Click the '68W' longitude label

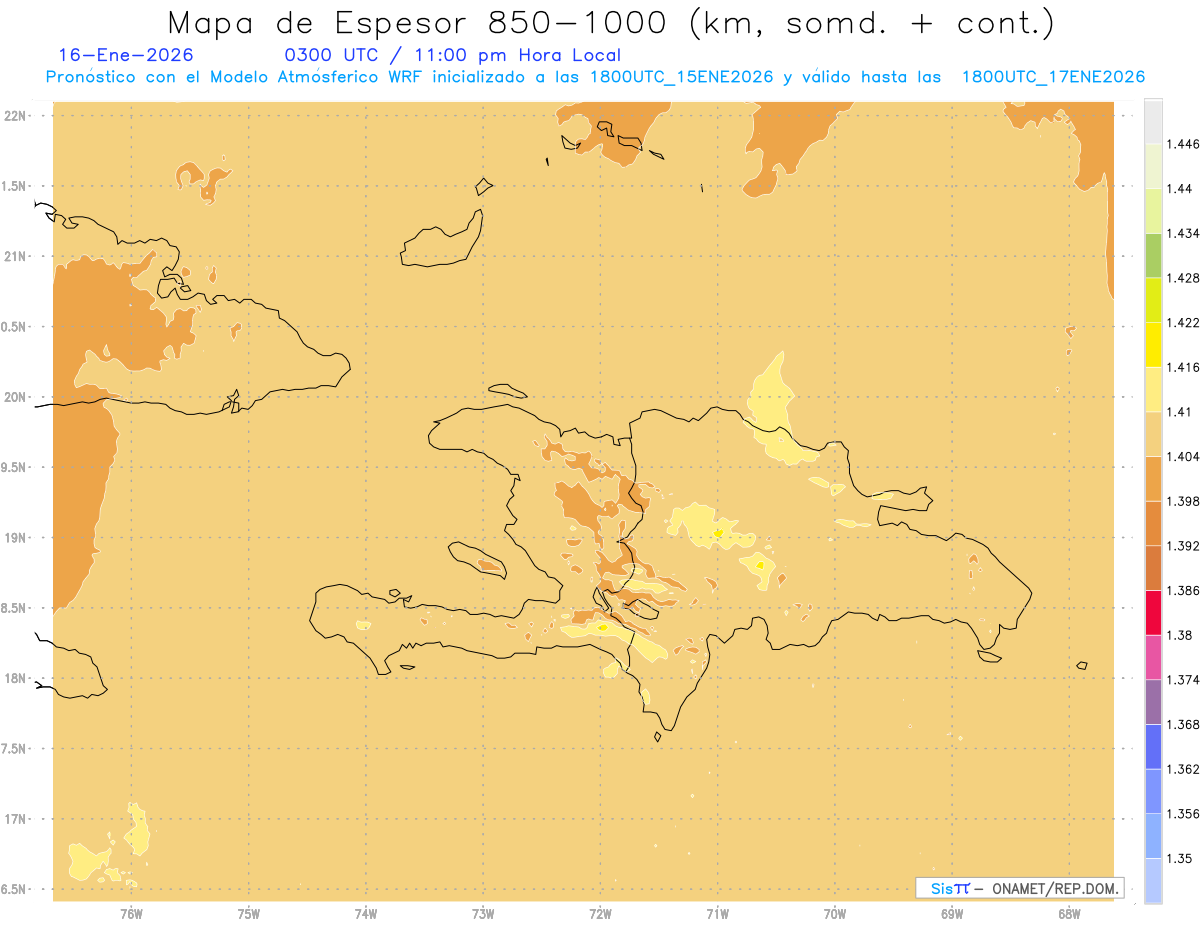[x=1069, y=913]
